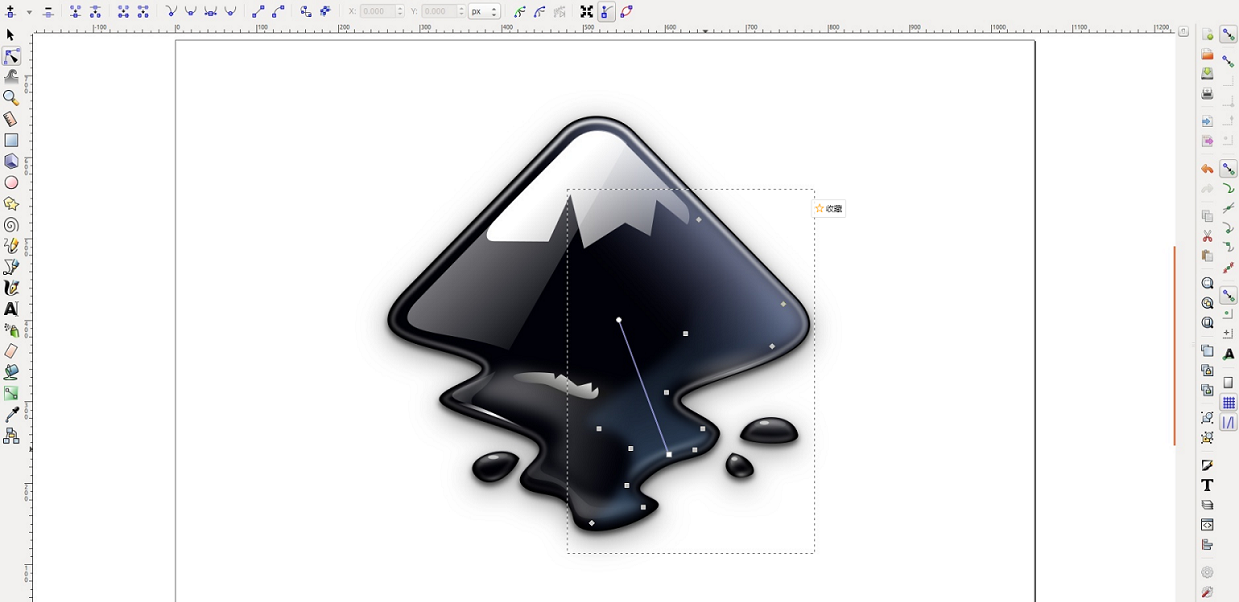
Task: Make selected nodes auto-smooth
Action: click(230, 12)
